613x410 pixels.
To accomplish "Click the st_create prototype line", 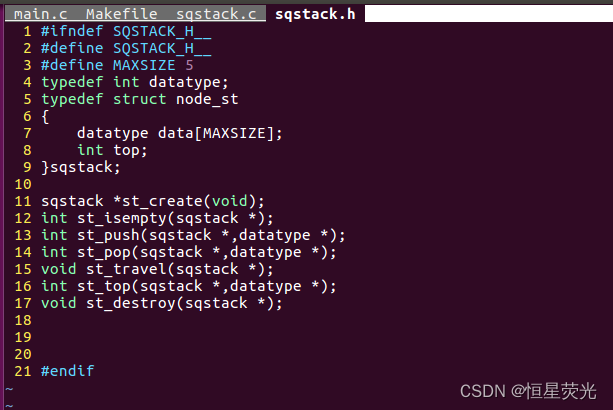I will coord(153,201).
